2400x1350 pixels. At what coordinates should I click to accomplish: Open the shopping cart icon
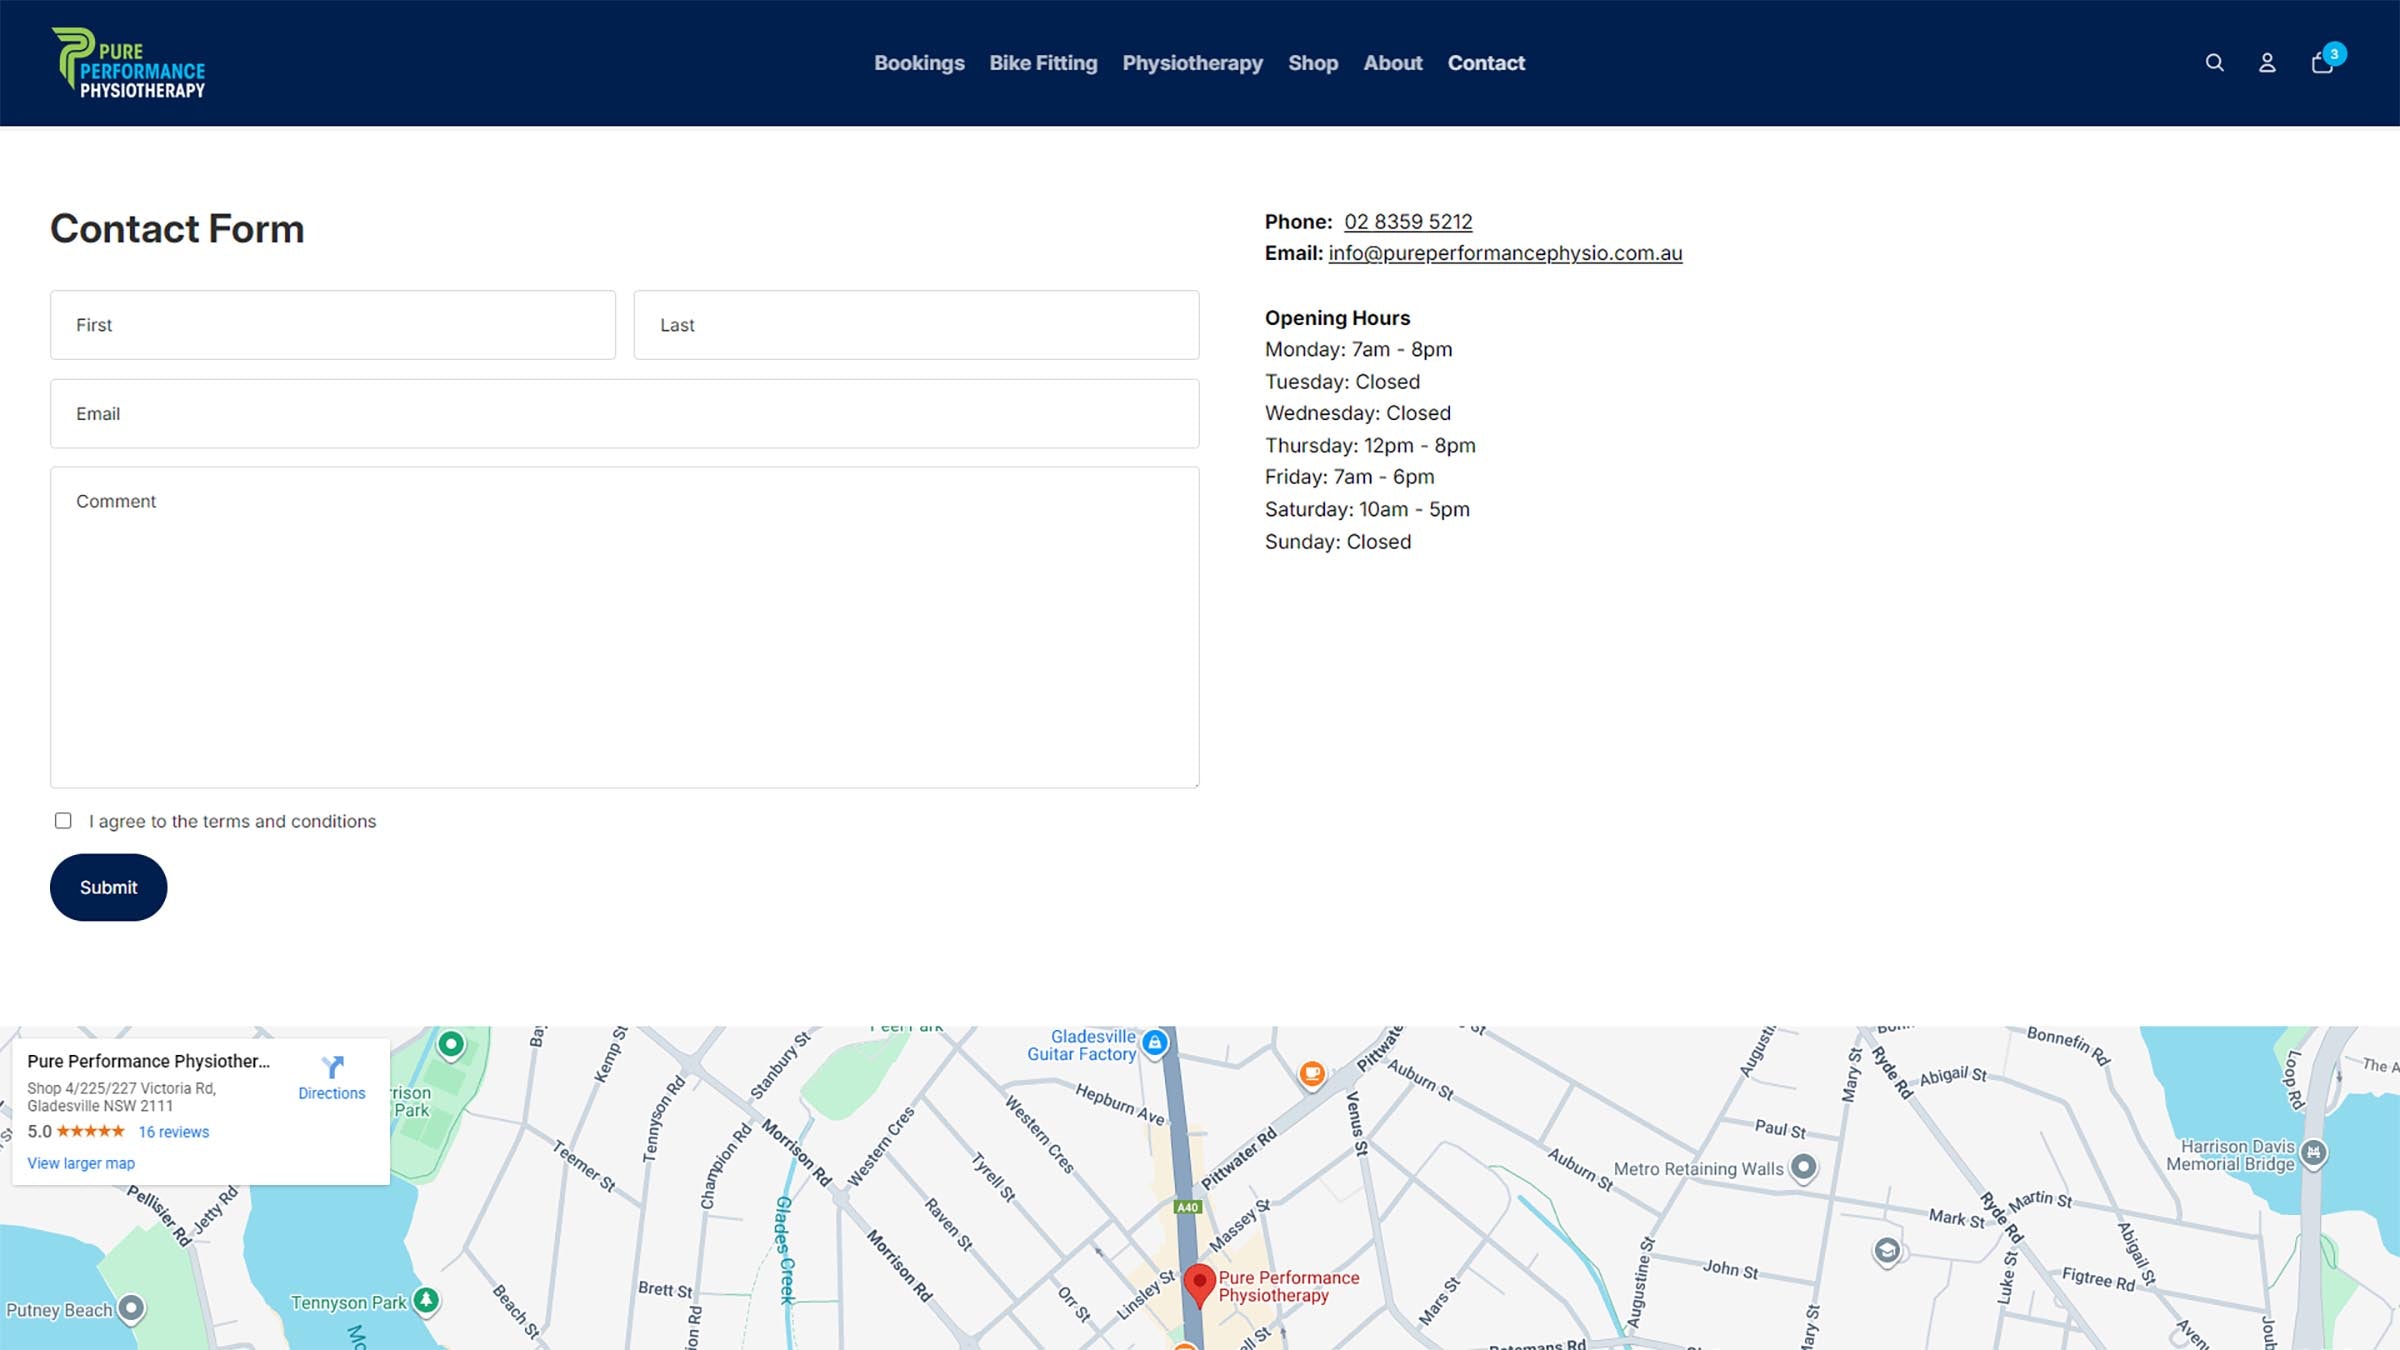tap(2322, 63)
